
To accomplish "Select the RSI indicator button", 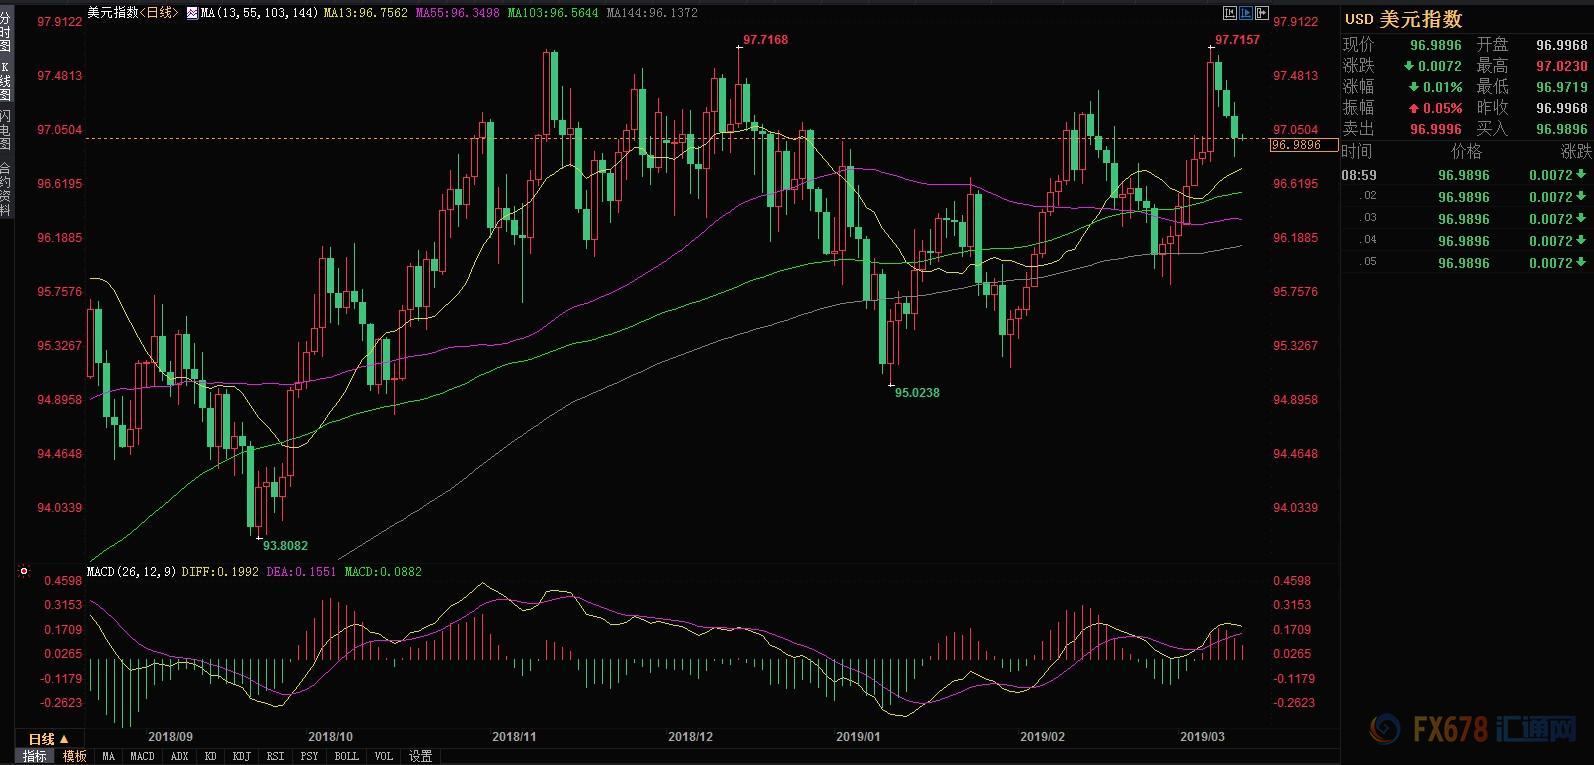I will tap(275, 756).
